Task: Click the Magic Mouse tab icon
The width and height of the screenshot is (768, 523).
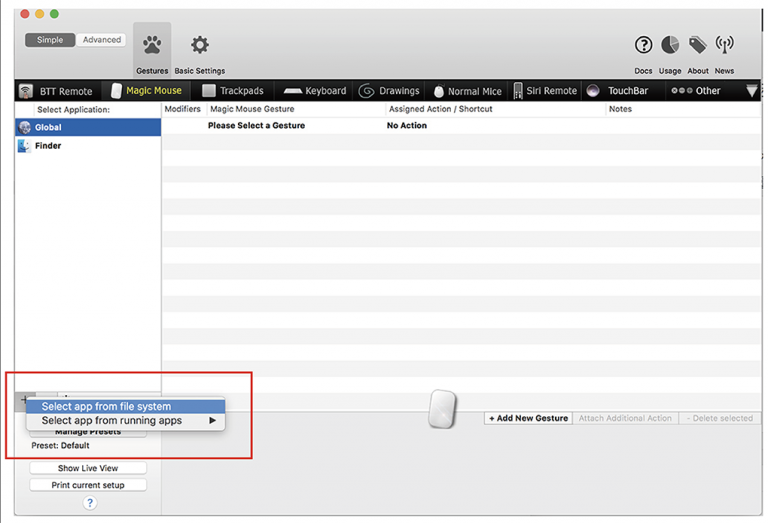Action: tap(116, 91)
